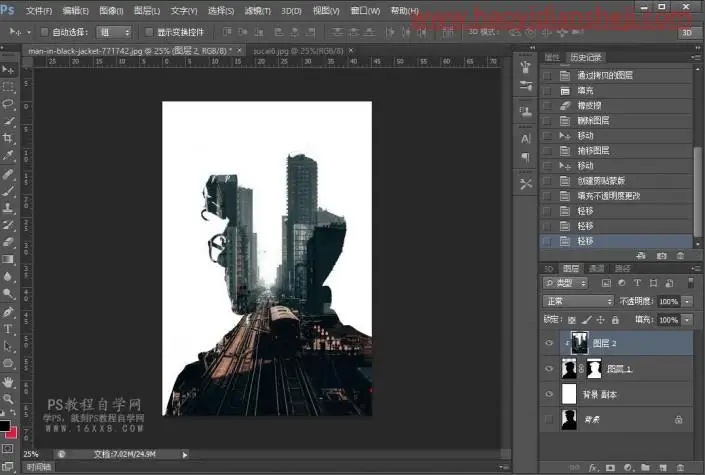The height and width of the screenshot is (475, 705).
Task: Open 文件(F) menu
Action: pyautogui.click(x=39, y=10)
